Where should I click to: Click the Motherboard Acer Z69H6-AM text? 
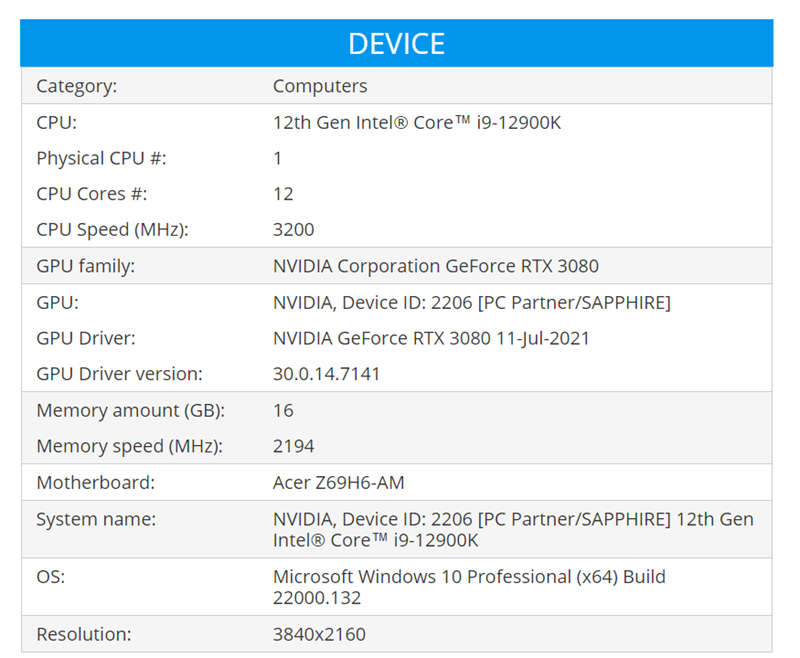pyautogui.click(x=338, y=483)
